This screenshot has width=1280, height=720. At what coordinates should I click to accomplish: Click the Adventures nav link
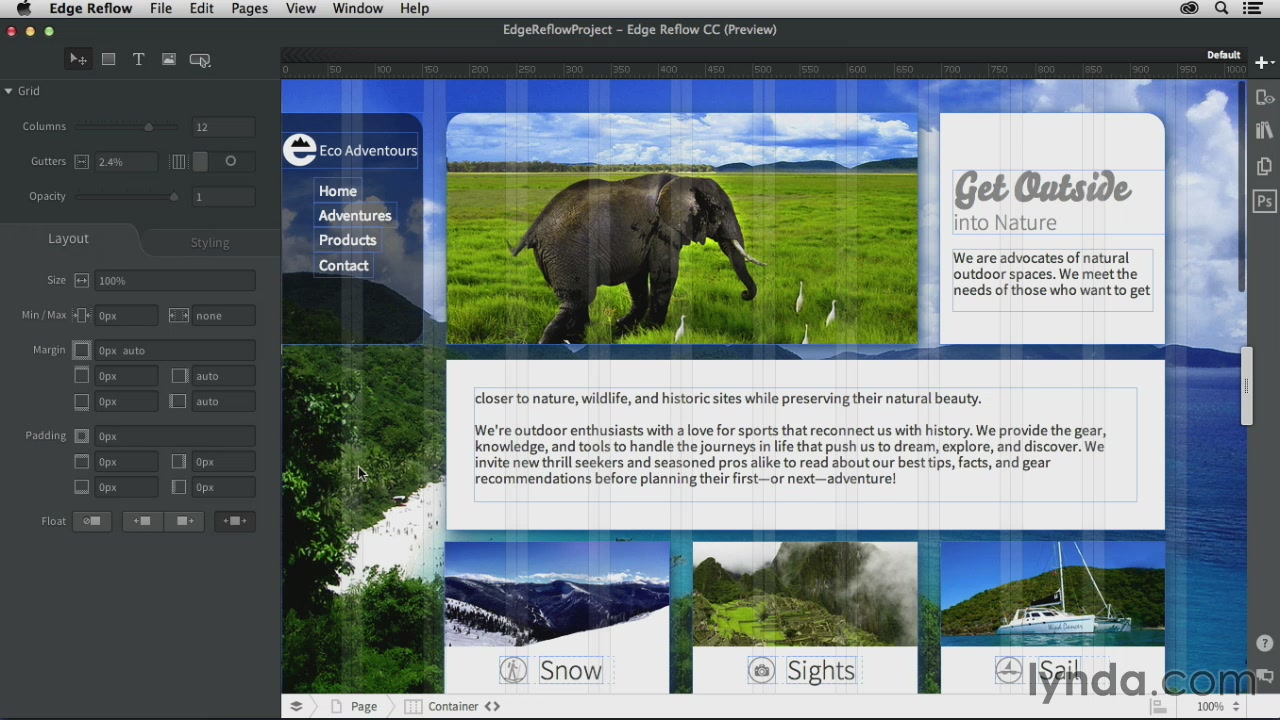(355, 216)
